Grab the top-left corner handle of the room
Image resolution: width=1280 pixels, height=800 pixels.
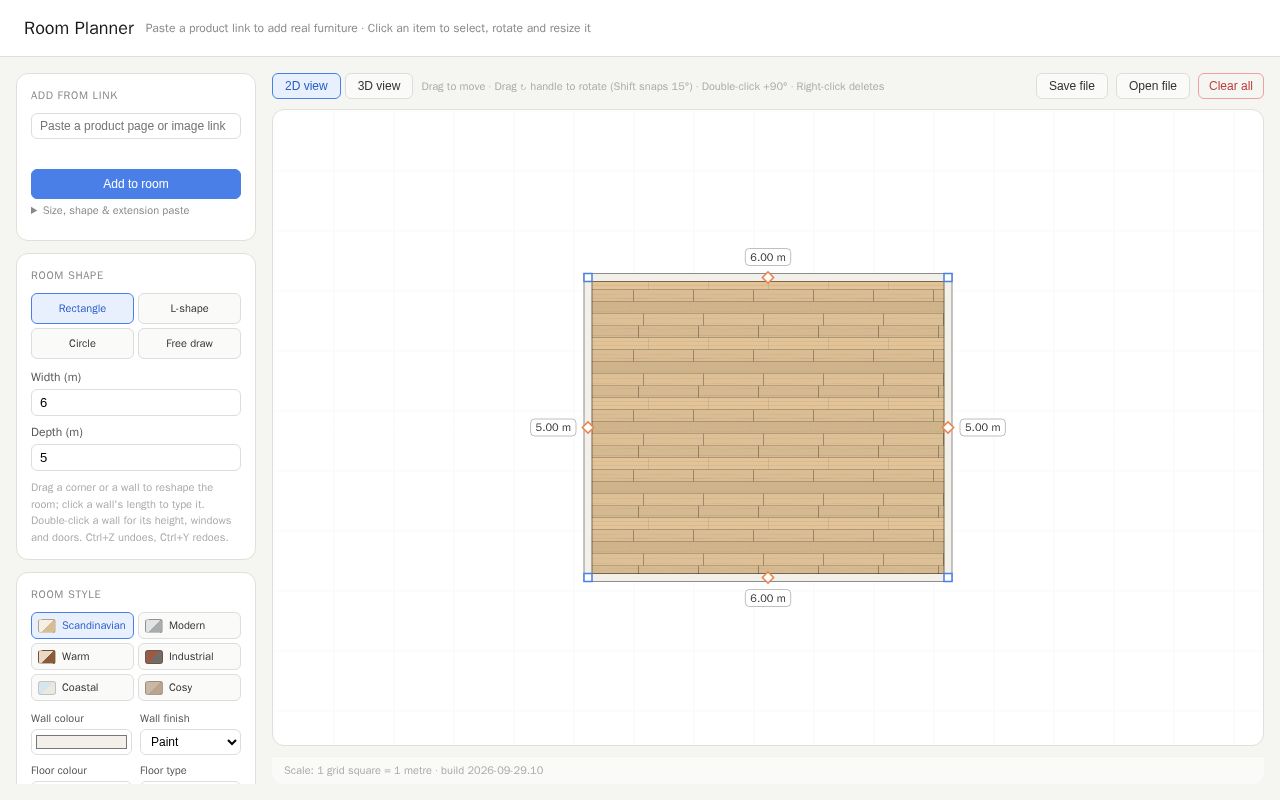[588, 278]
